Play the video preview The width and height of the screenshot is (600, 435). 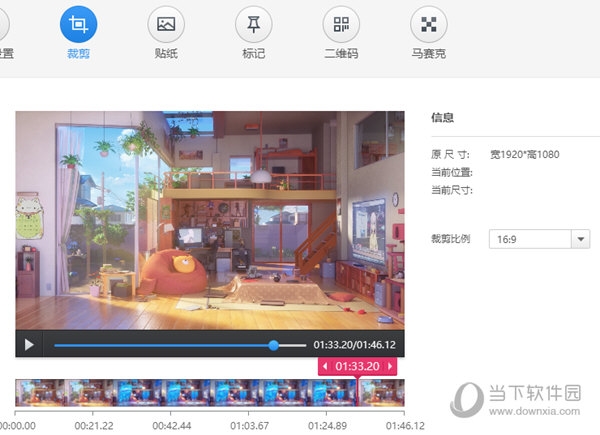pos(29,345)
